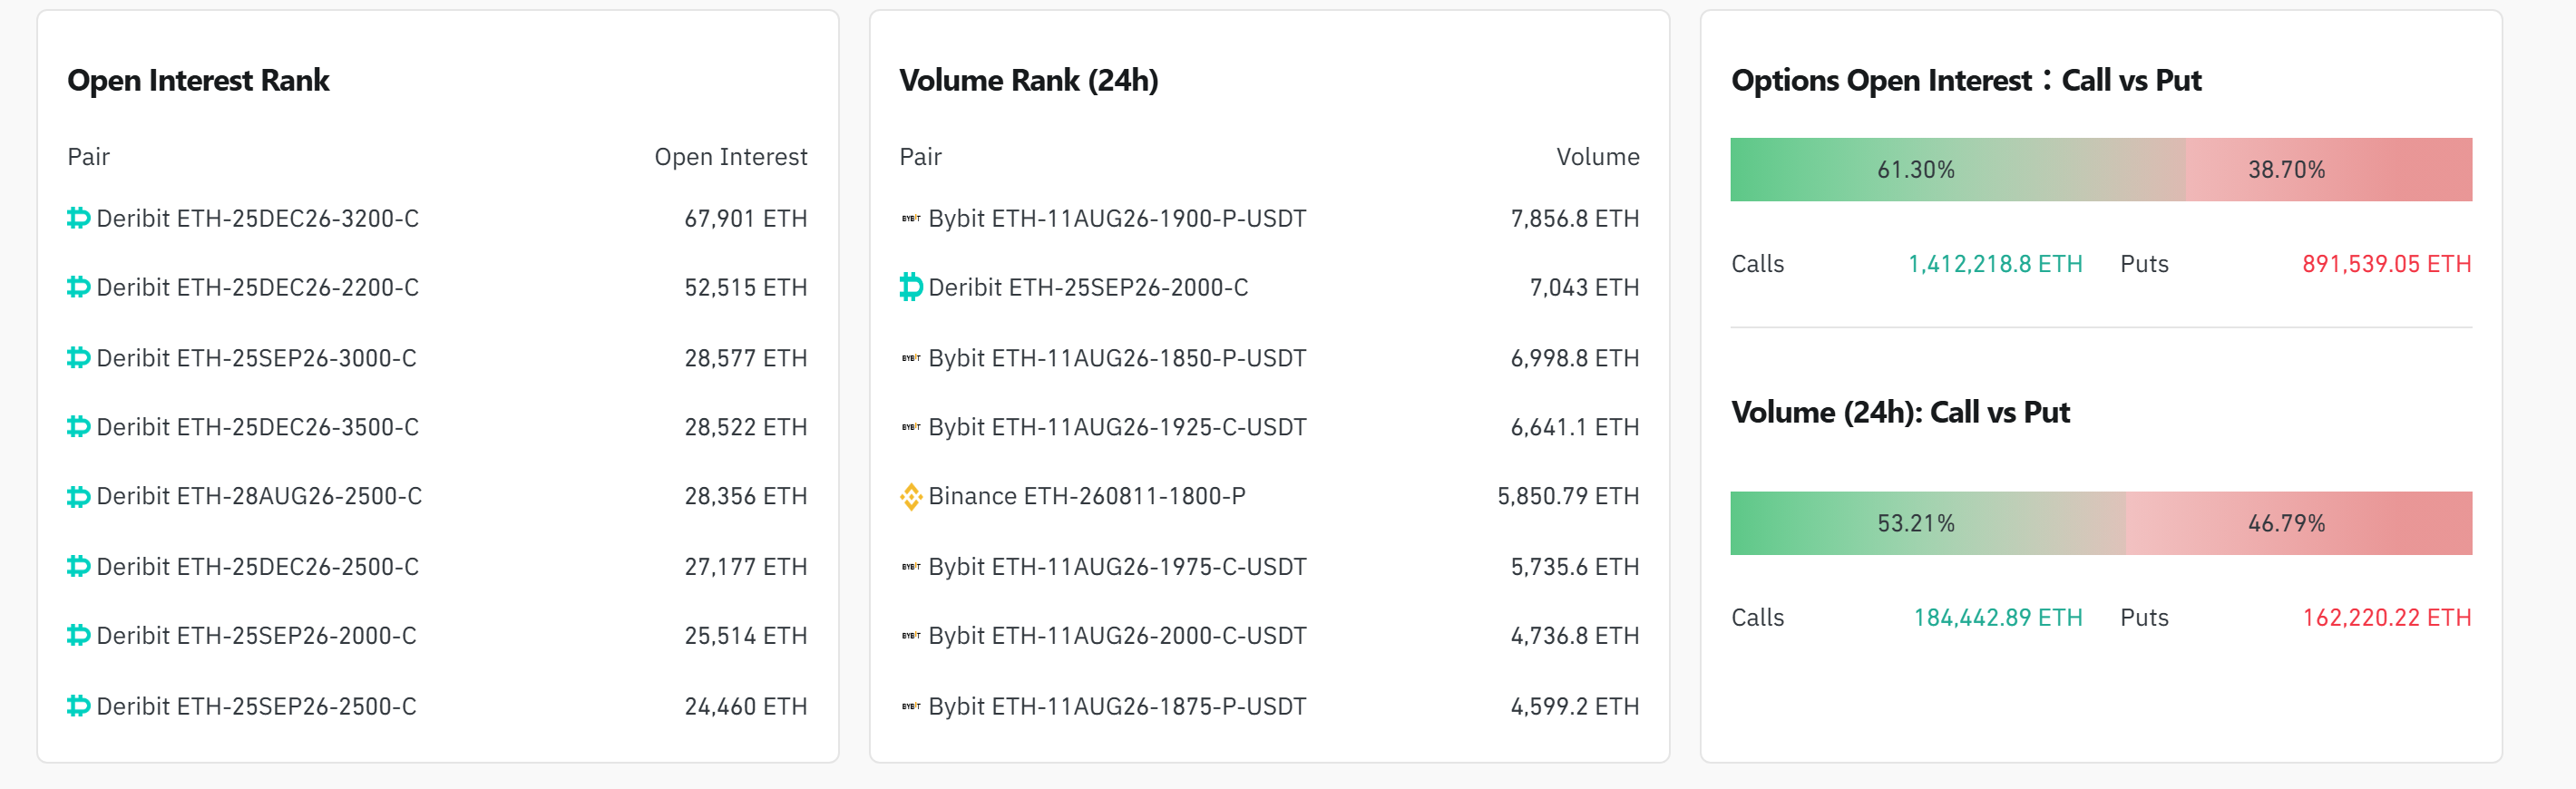Viewport: 2576px width, 789px height.
Task: Click the 53.21% calls volume bar
Action: [x=1928, y=523]
